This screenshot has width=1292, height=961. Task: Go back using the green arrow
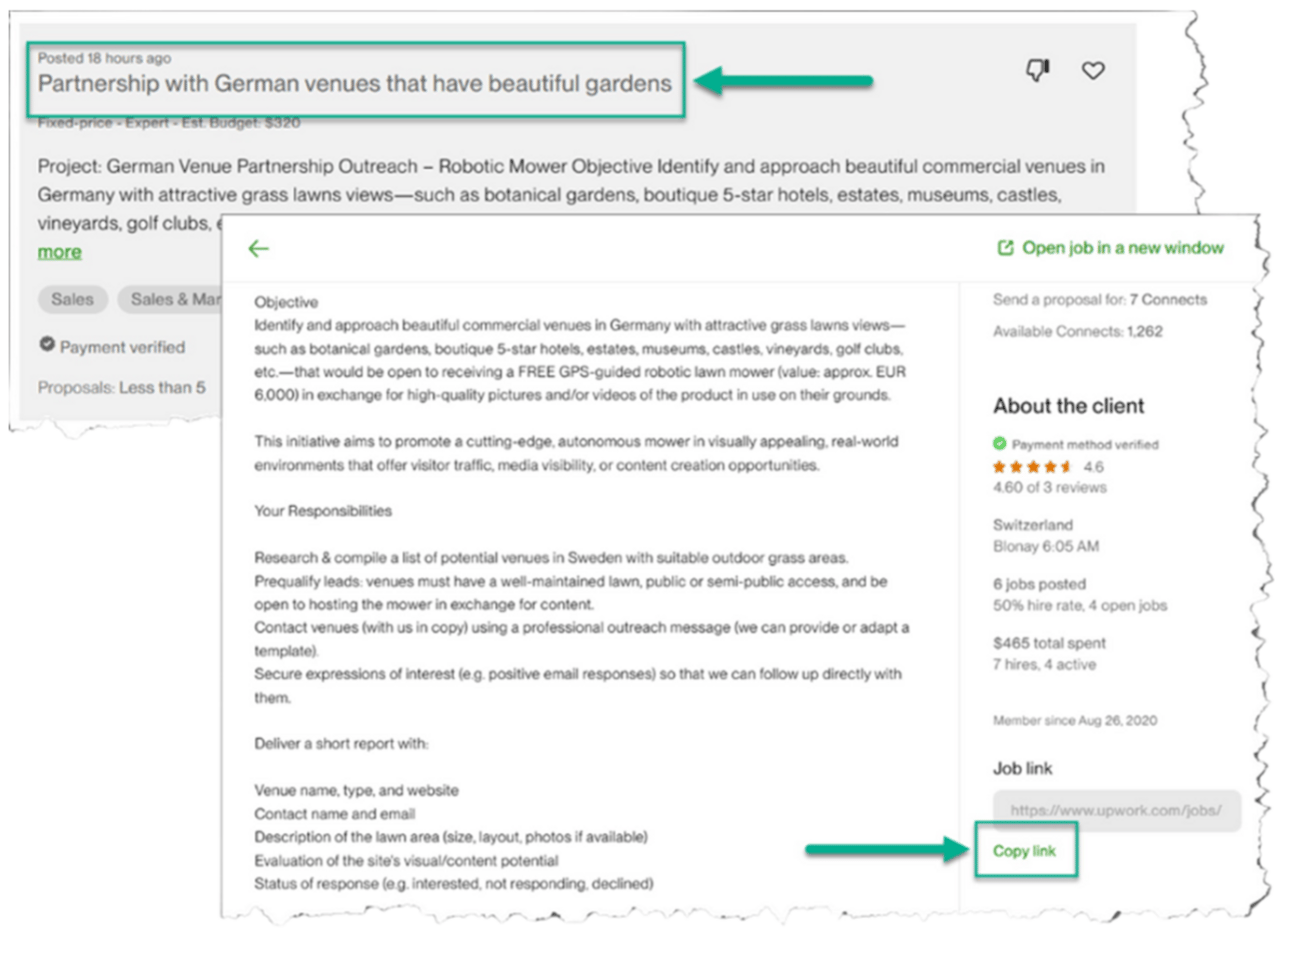point(258,248)
